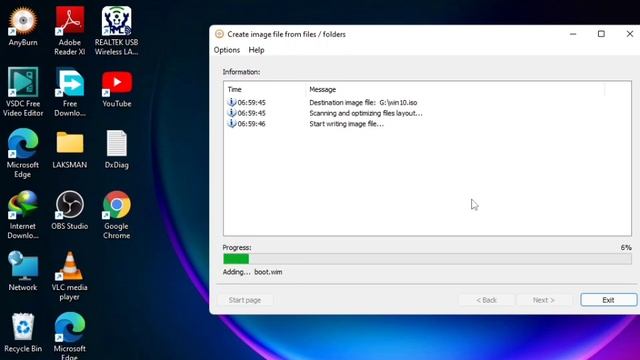Select info icon of Start writing row
Viewport: 640px width, 360px height.
tap(231, 123)
